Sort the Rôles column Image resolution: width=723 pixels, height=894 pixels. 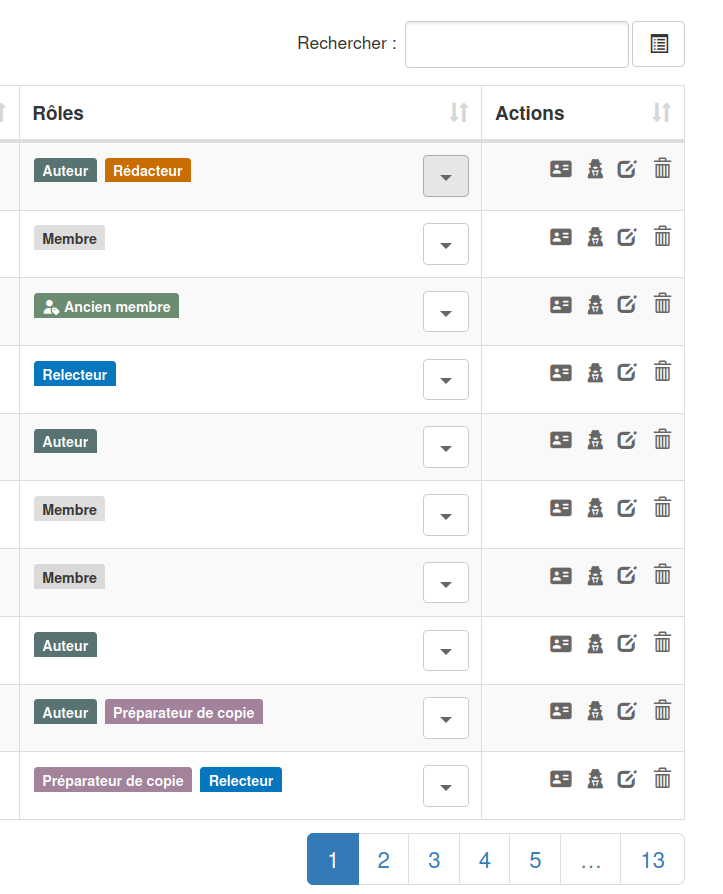[459, 113]
